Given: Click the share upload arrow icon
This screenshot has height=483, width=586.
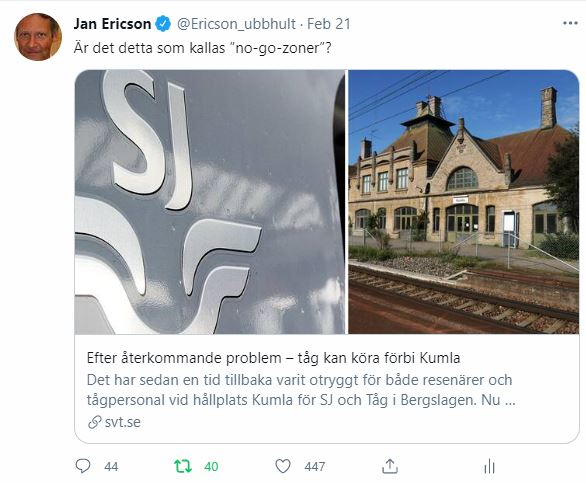Looking at the screenshot, I should coord(390,466).
